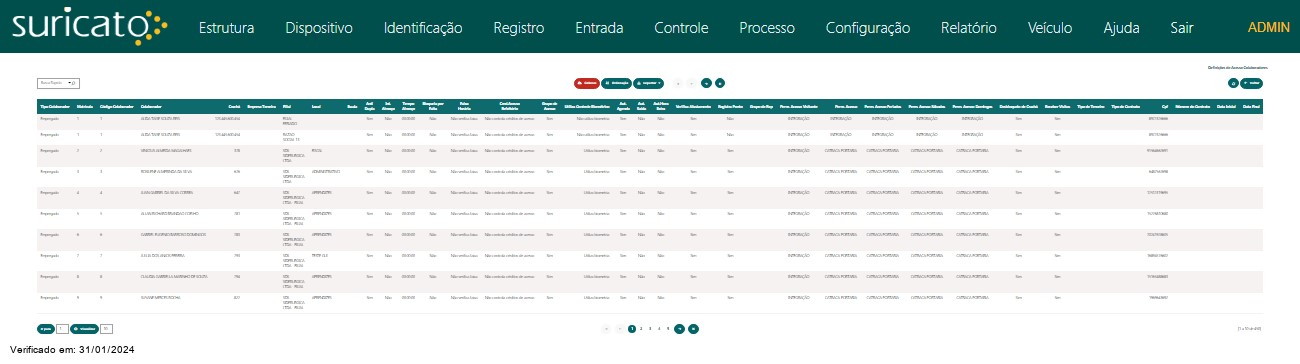Click the red delete button
The image size is (1300, 364).
(x=587, y=82)
